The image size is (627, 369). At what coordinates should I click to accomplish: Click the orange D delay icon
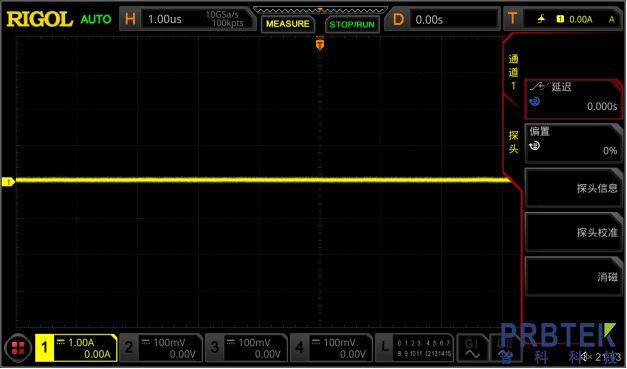coord(398,19)
